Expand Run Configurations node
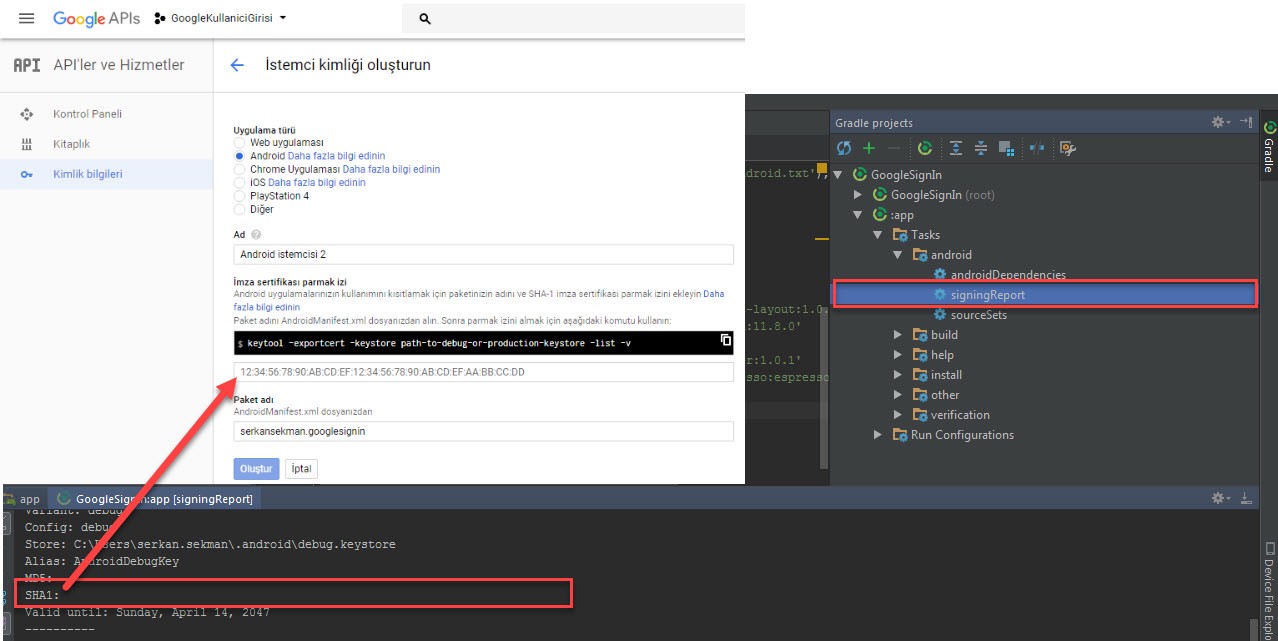Viewport: 1278px width, 641px height. tap(878, 435)
